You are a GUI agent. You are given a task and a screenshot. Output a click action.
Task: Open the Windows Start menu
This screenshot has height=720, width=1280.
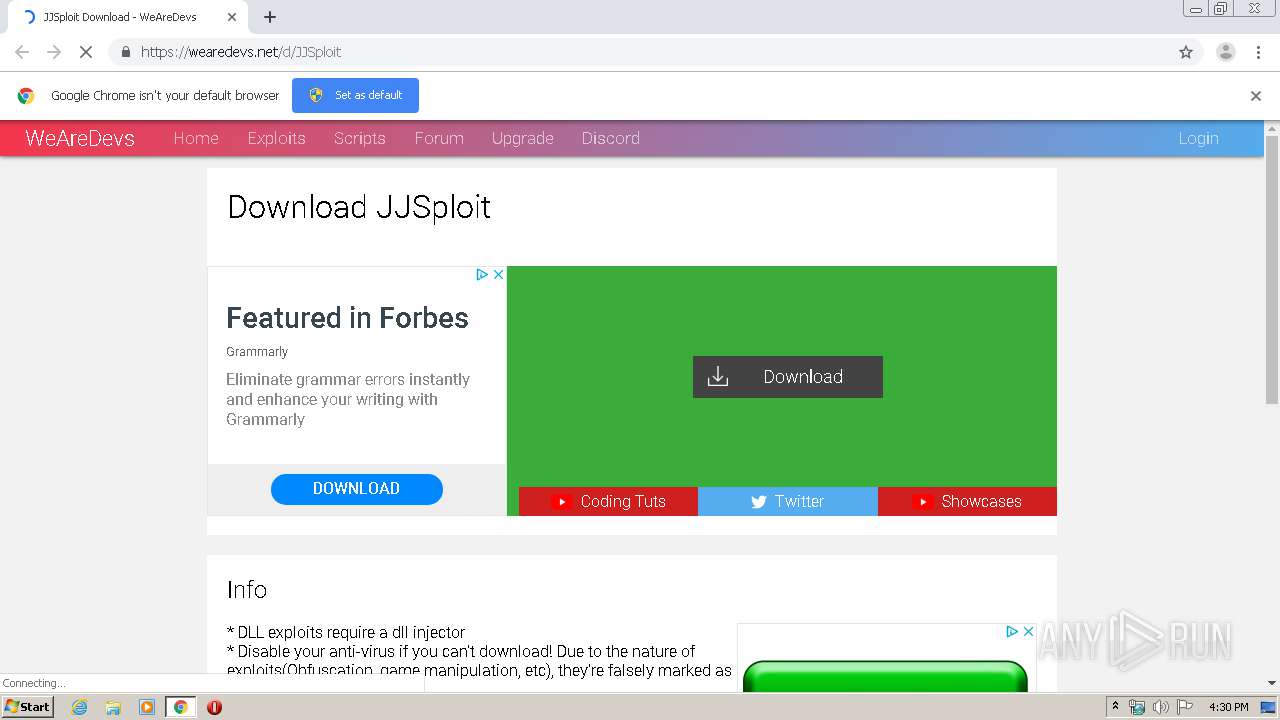(x=28, y=707)
